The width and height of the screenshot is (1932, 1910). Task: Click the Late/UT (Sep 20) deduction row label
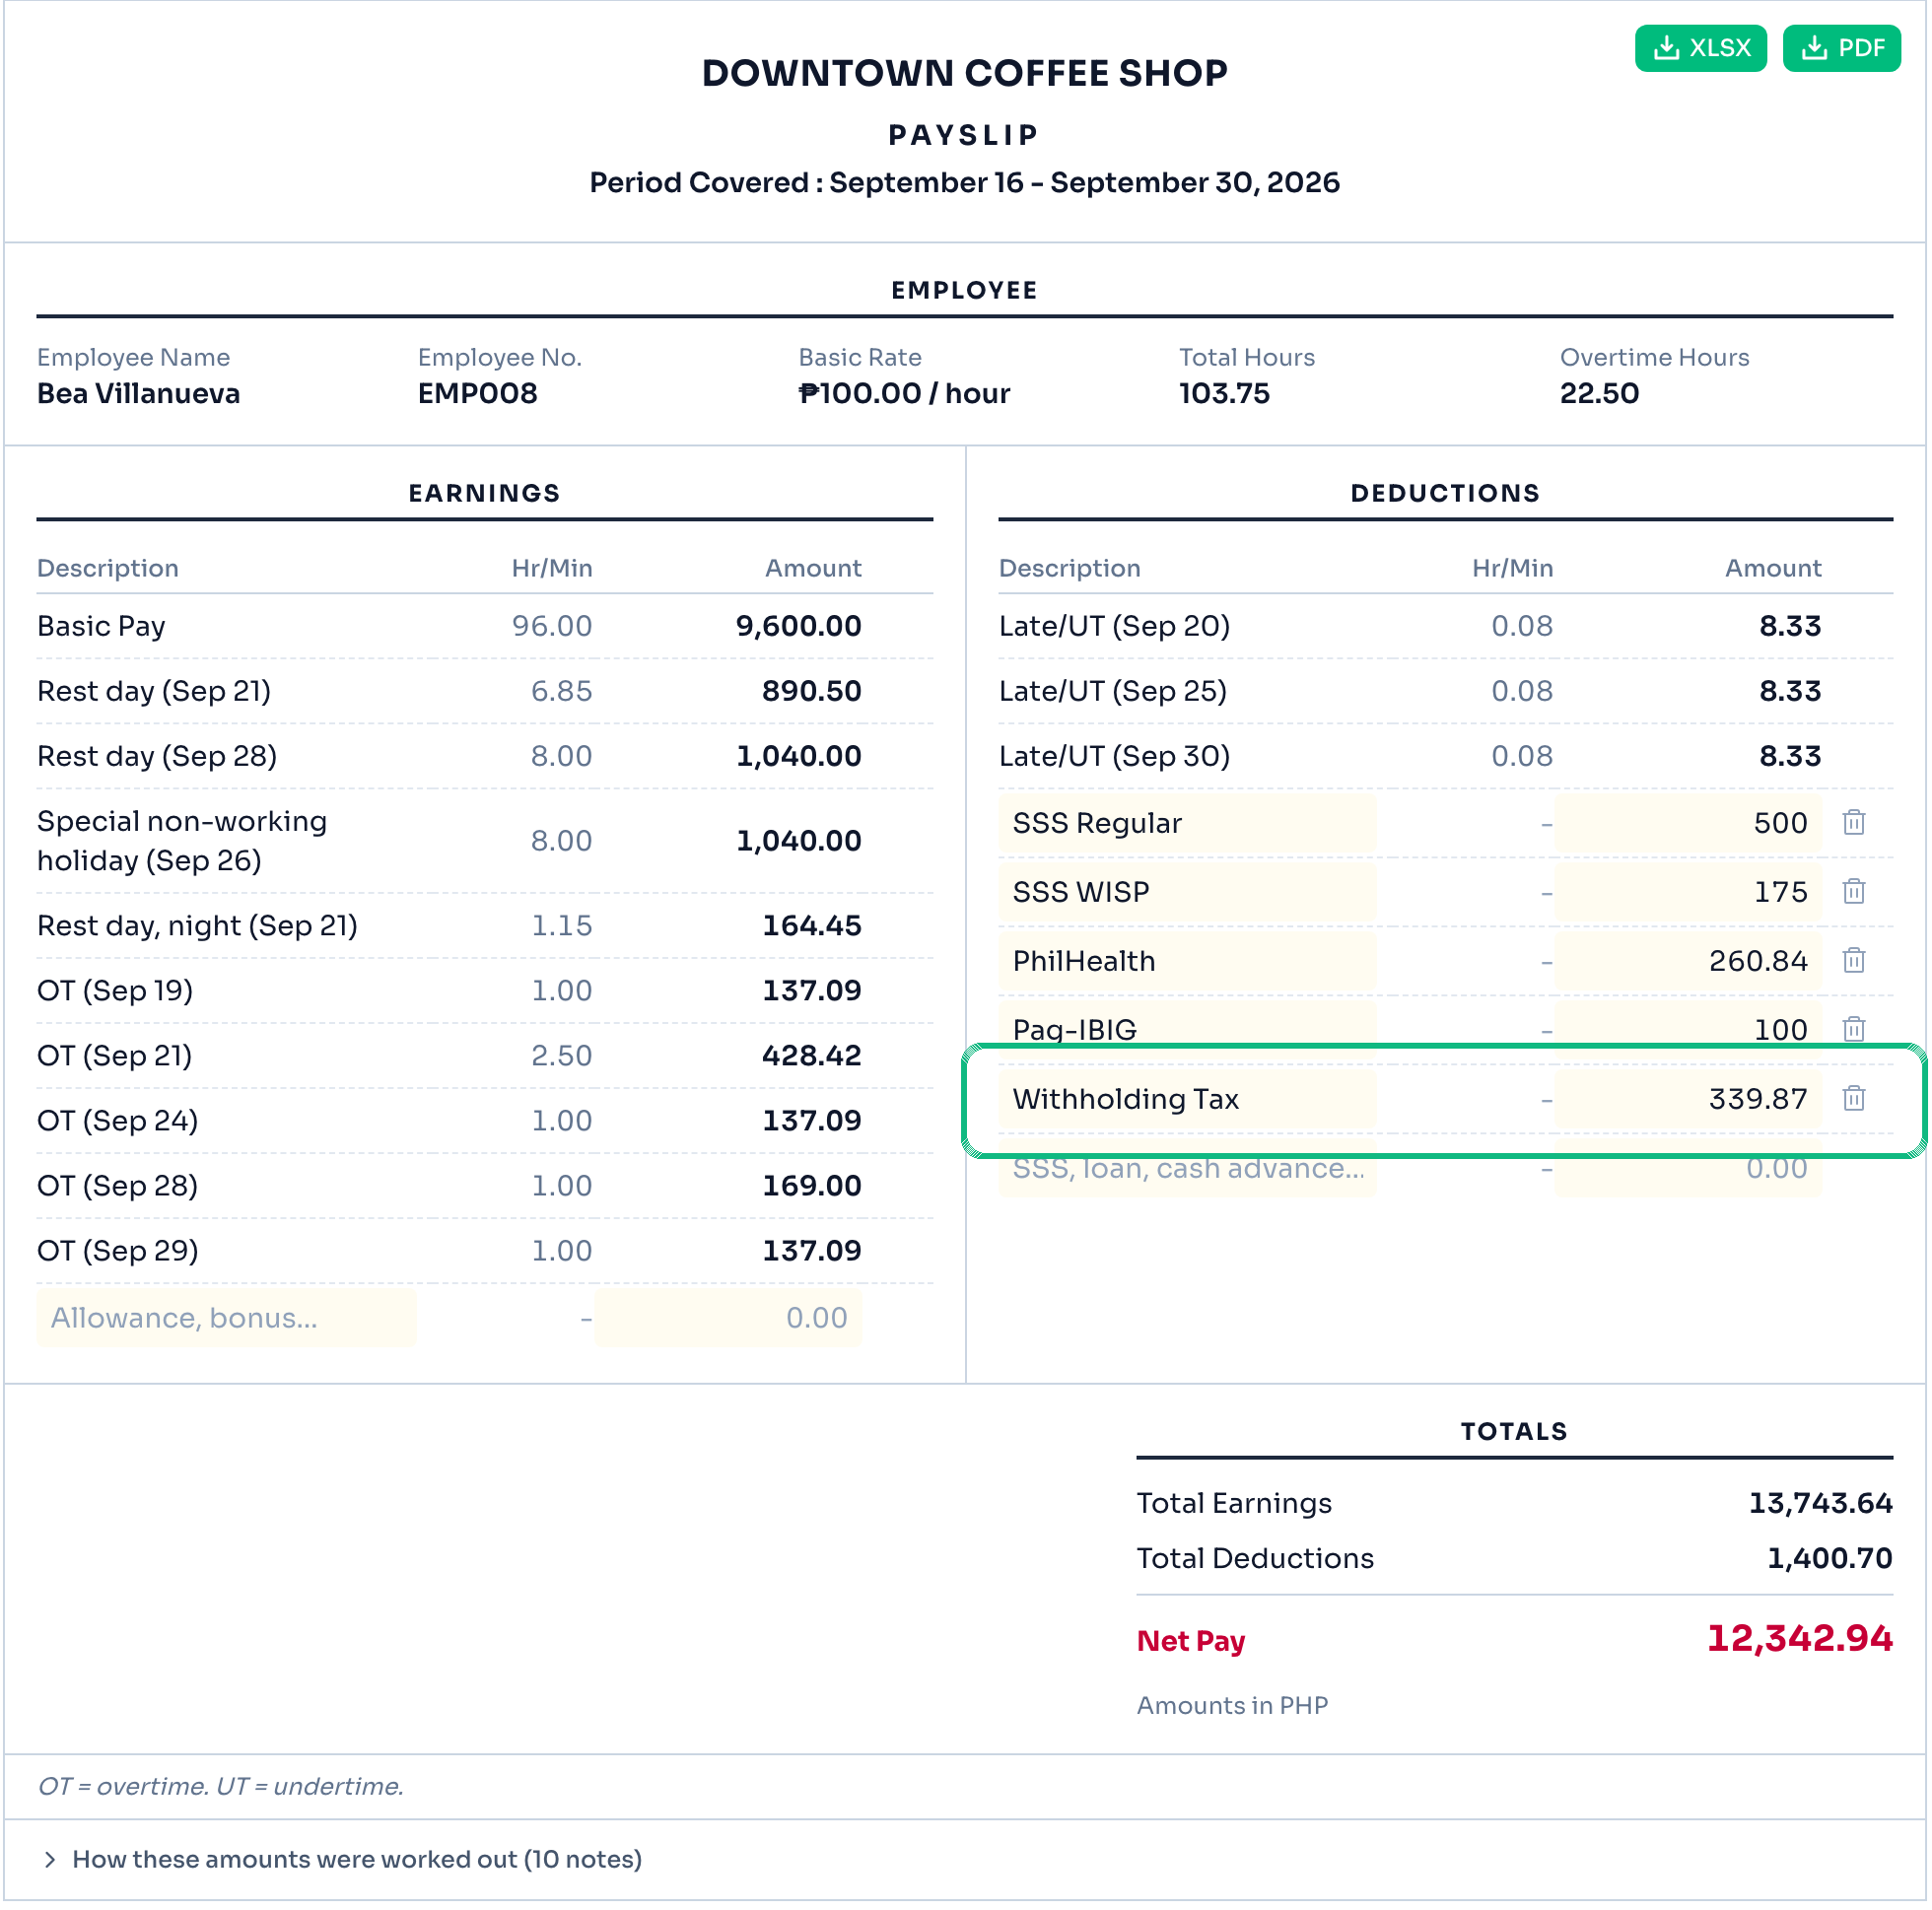tap(1114, 626)
